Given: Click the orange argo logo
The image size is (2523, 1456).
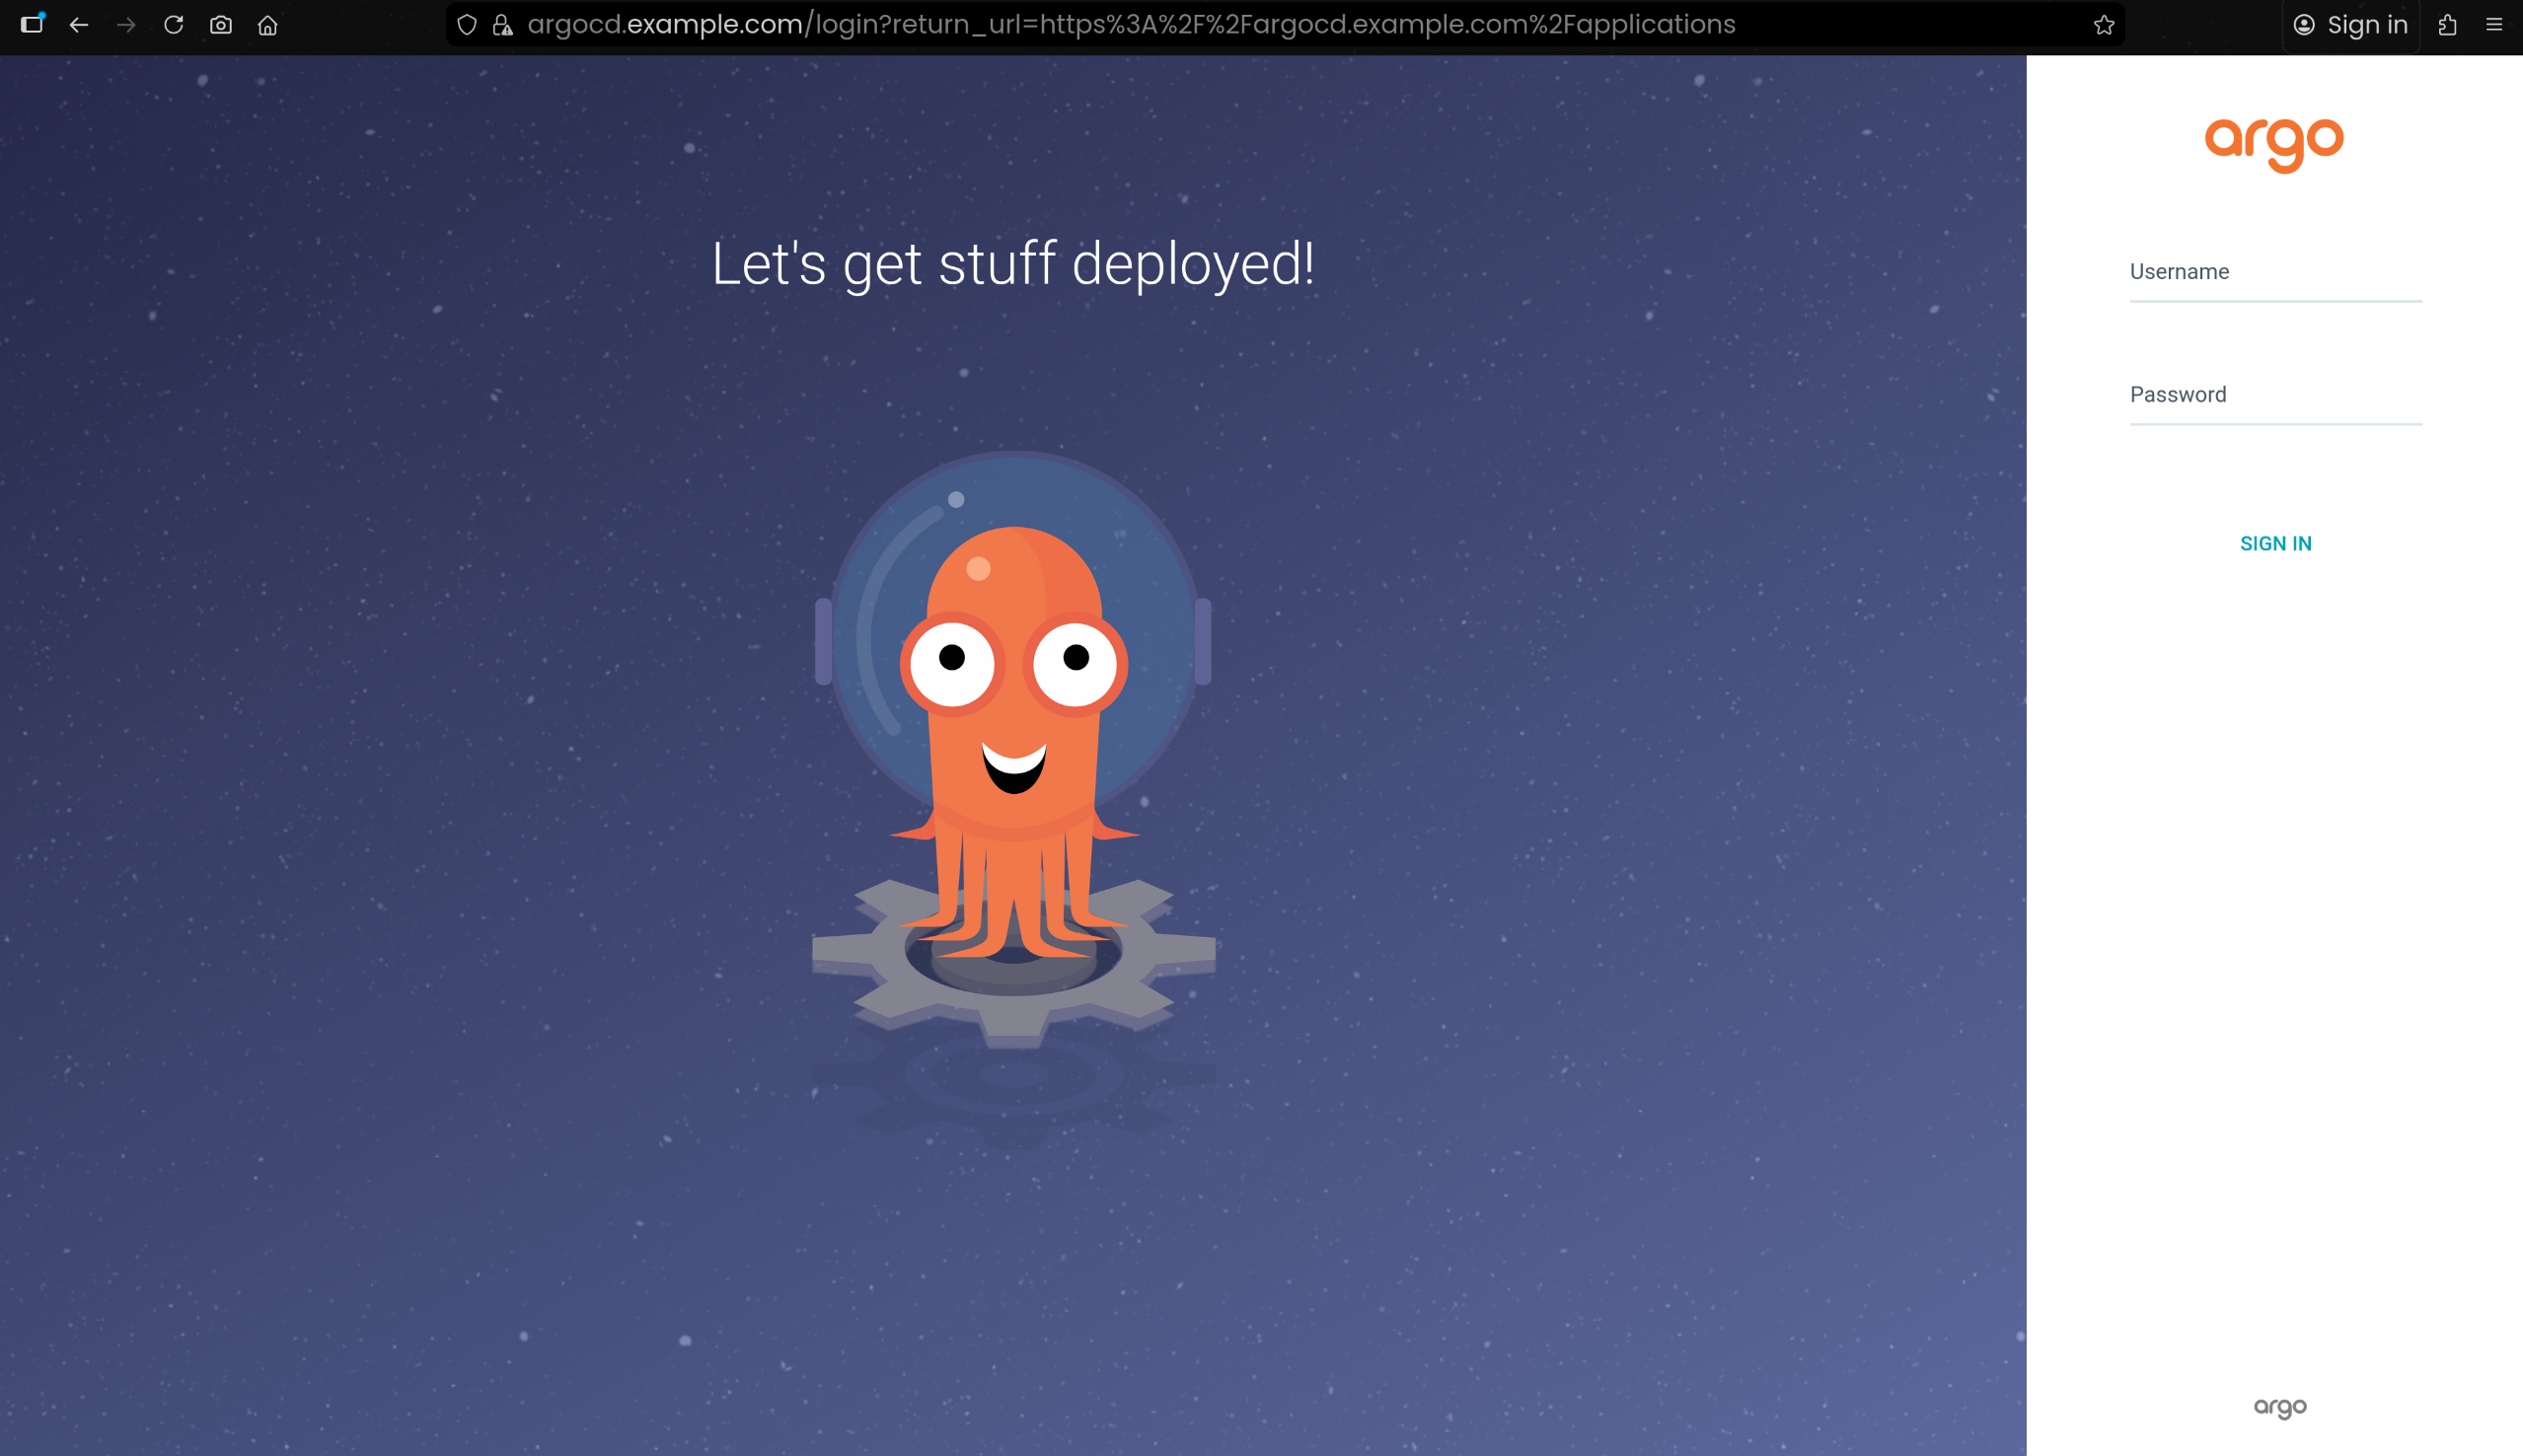Looking at the screenshot, I should [x=2274, y=143].
